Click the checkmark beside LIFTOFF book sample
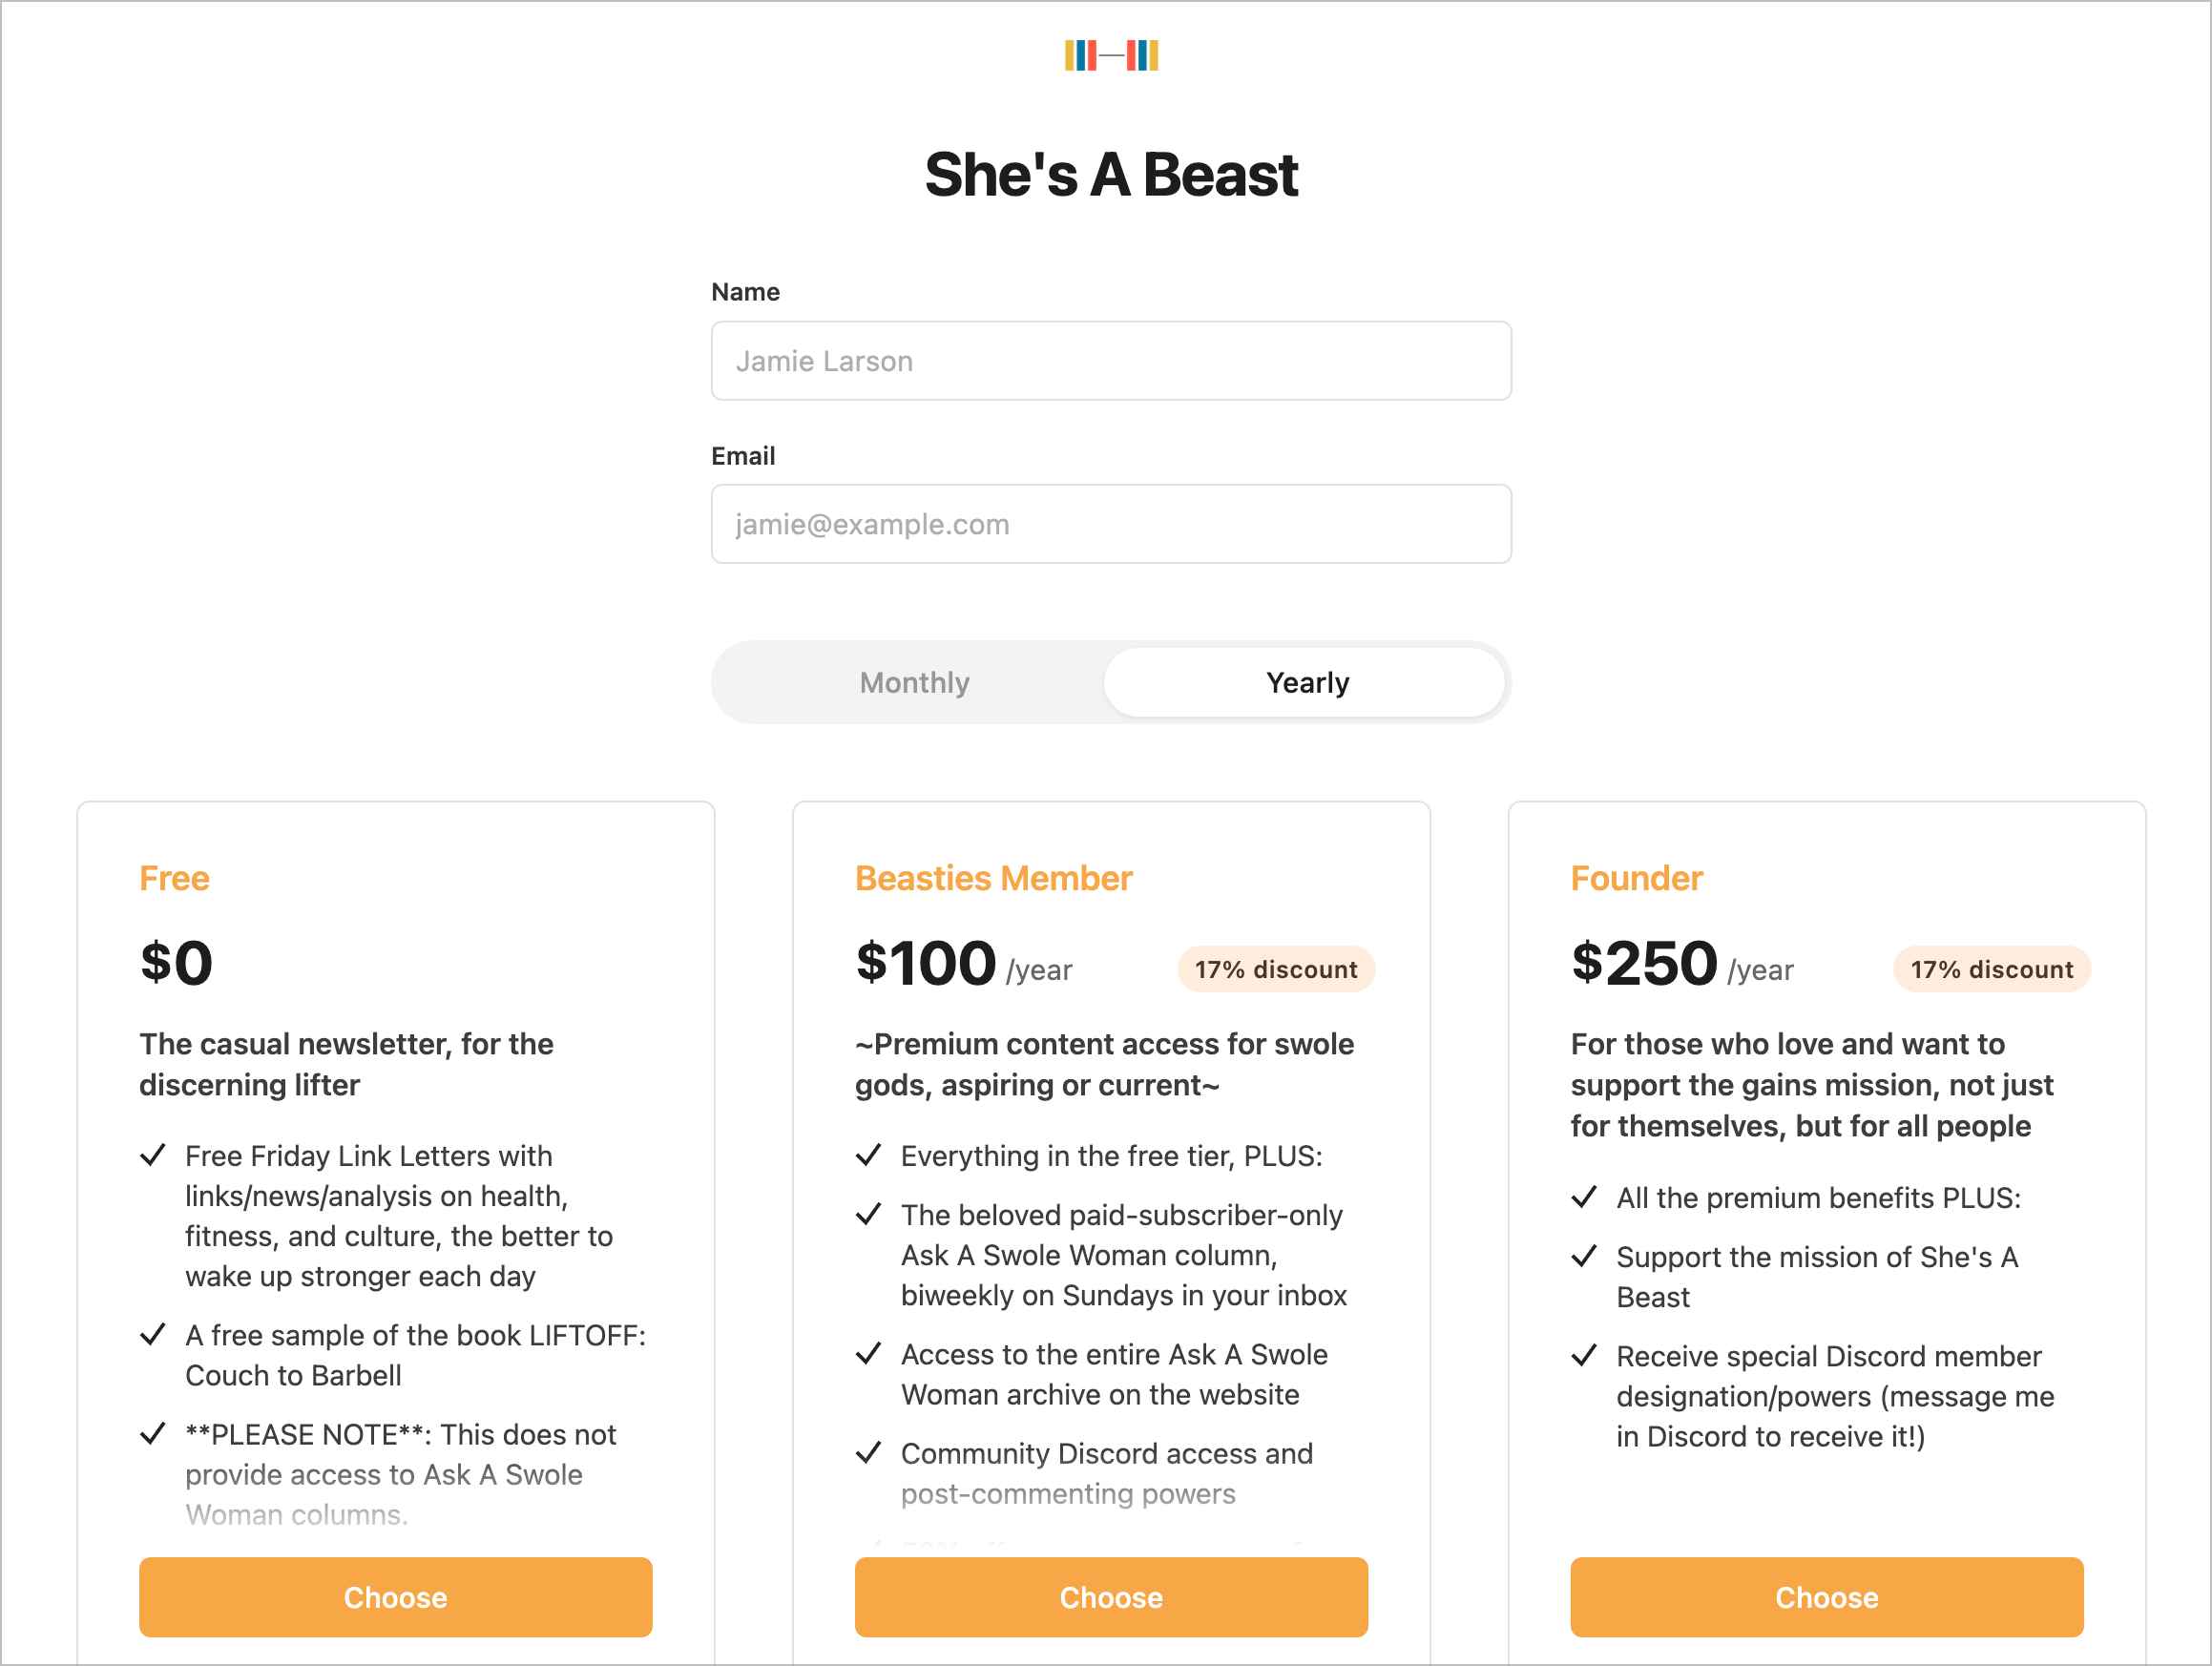Viewport: 2212px width, 1666px height. 153,1335
